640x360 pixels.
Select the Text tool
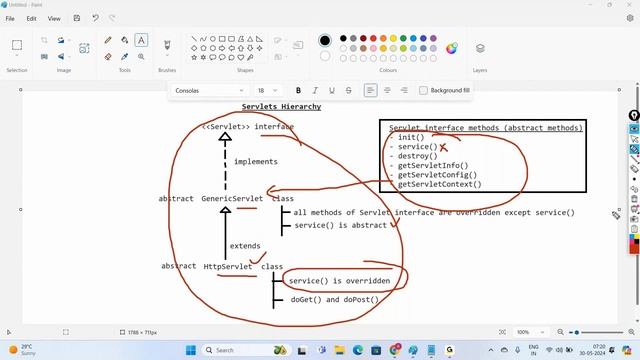[141, 40]
